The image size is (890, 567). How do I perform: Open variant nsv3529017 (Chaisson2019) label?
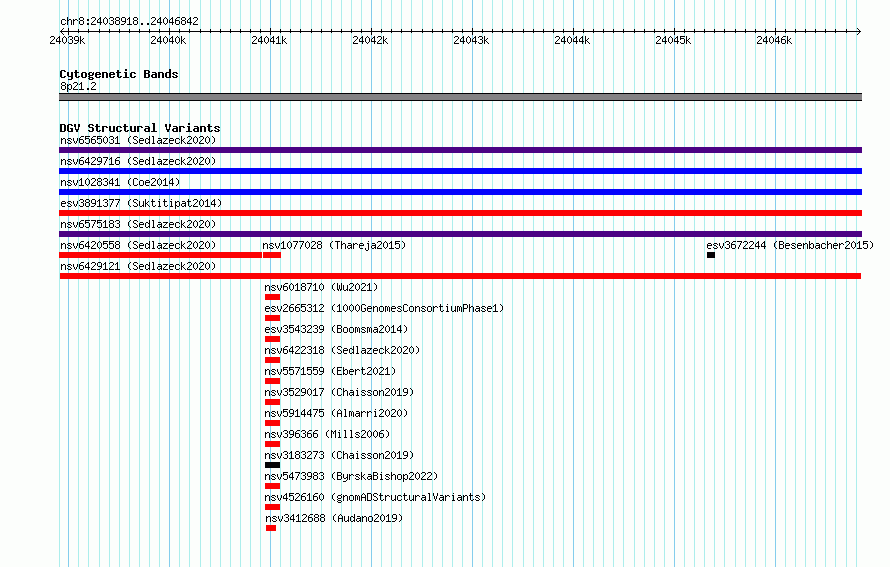[339, 392]
